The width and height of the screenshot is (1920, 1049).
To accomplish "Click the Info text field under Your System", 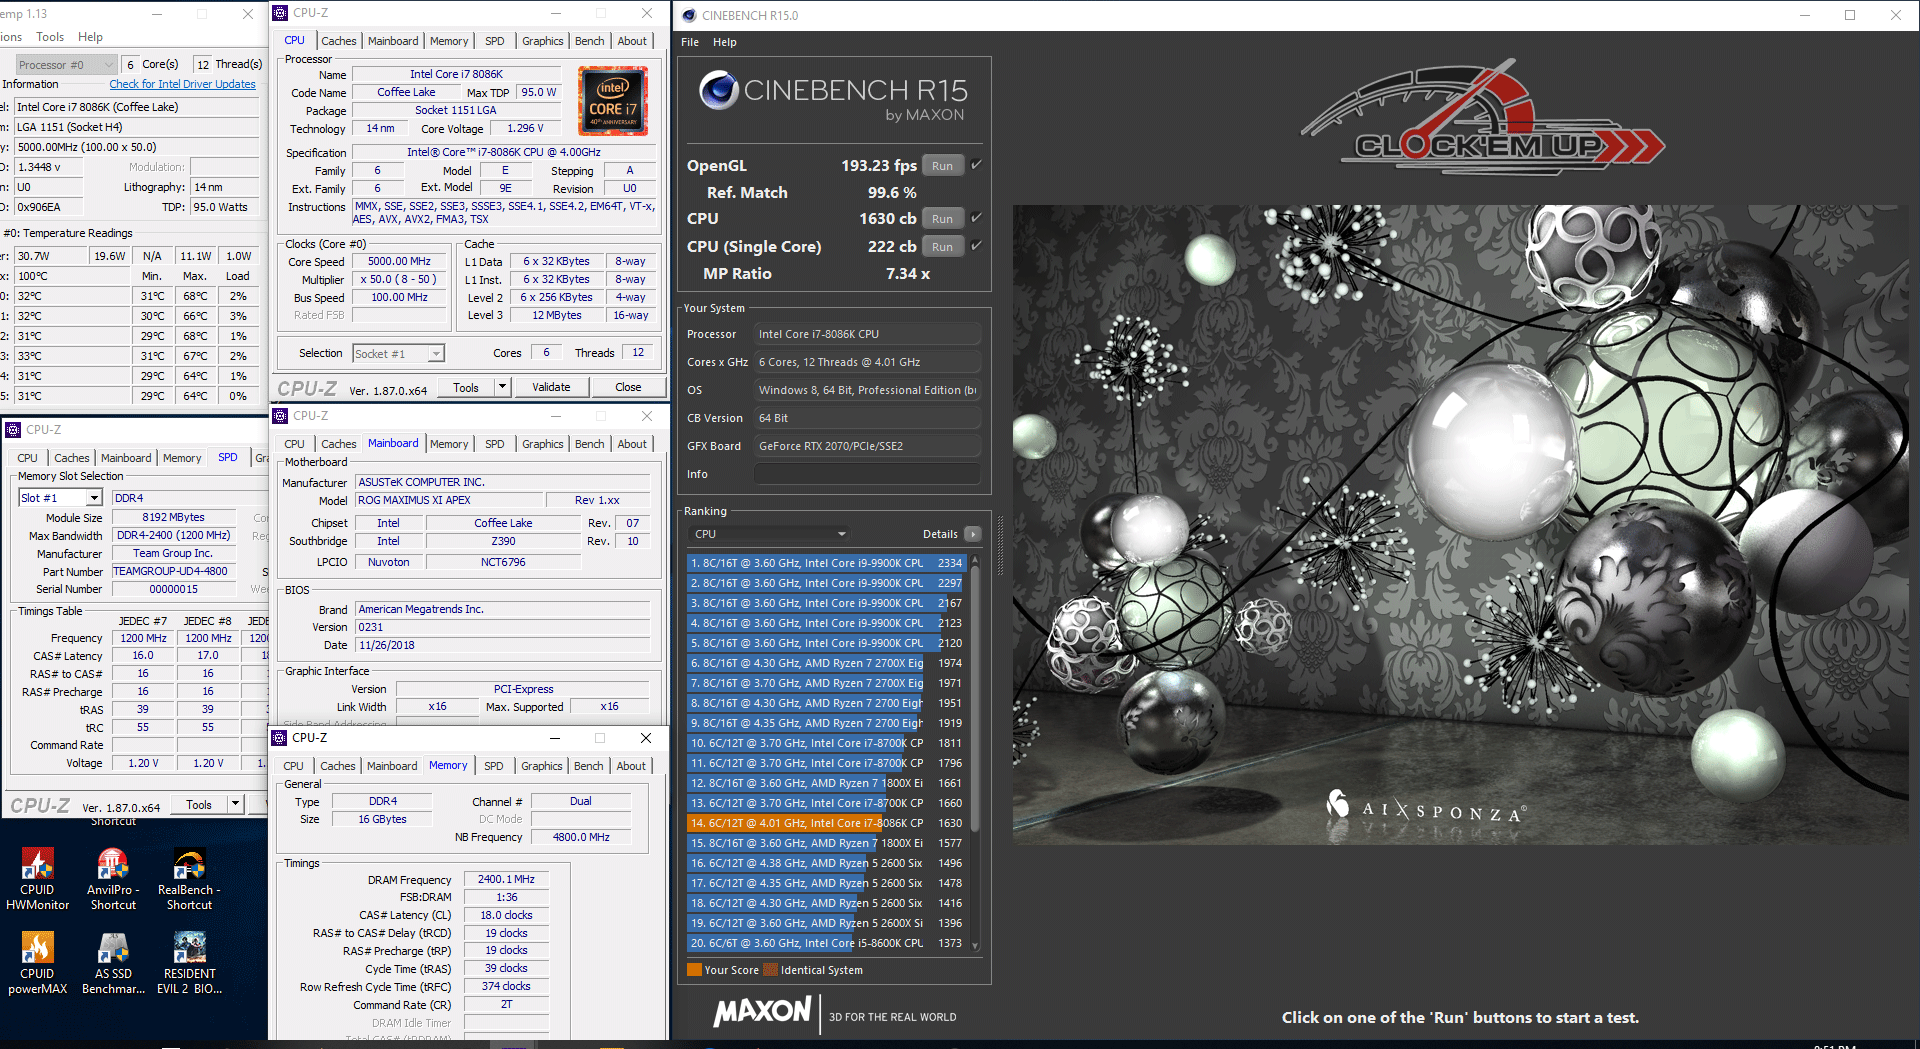I will point(867,474).
